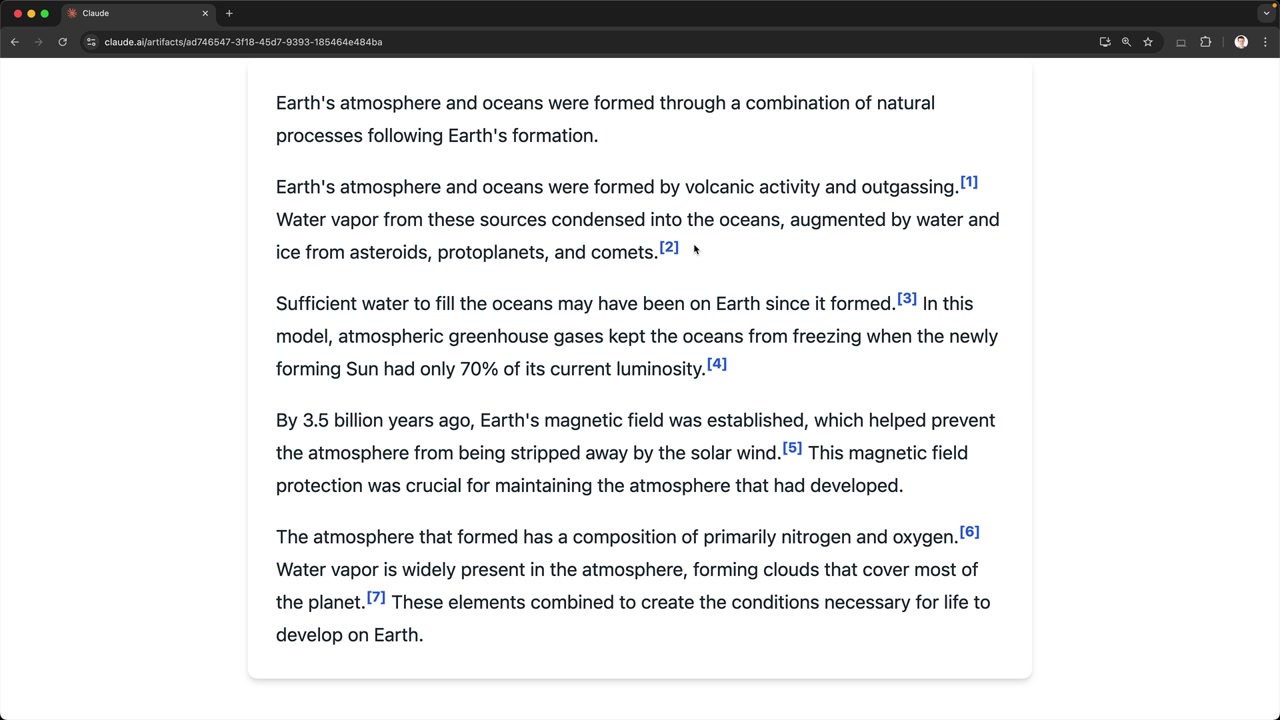Click the install app icon in address bar
The height and width of the screenshot is (720, 1280).
tap(1105, 42)
